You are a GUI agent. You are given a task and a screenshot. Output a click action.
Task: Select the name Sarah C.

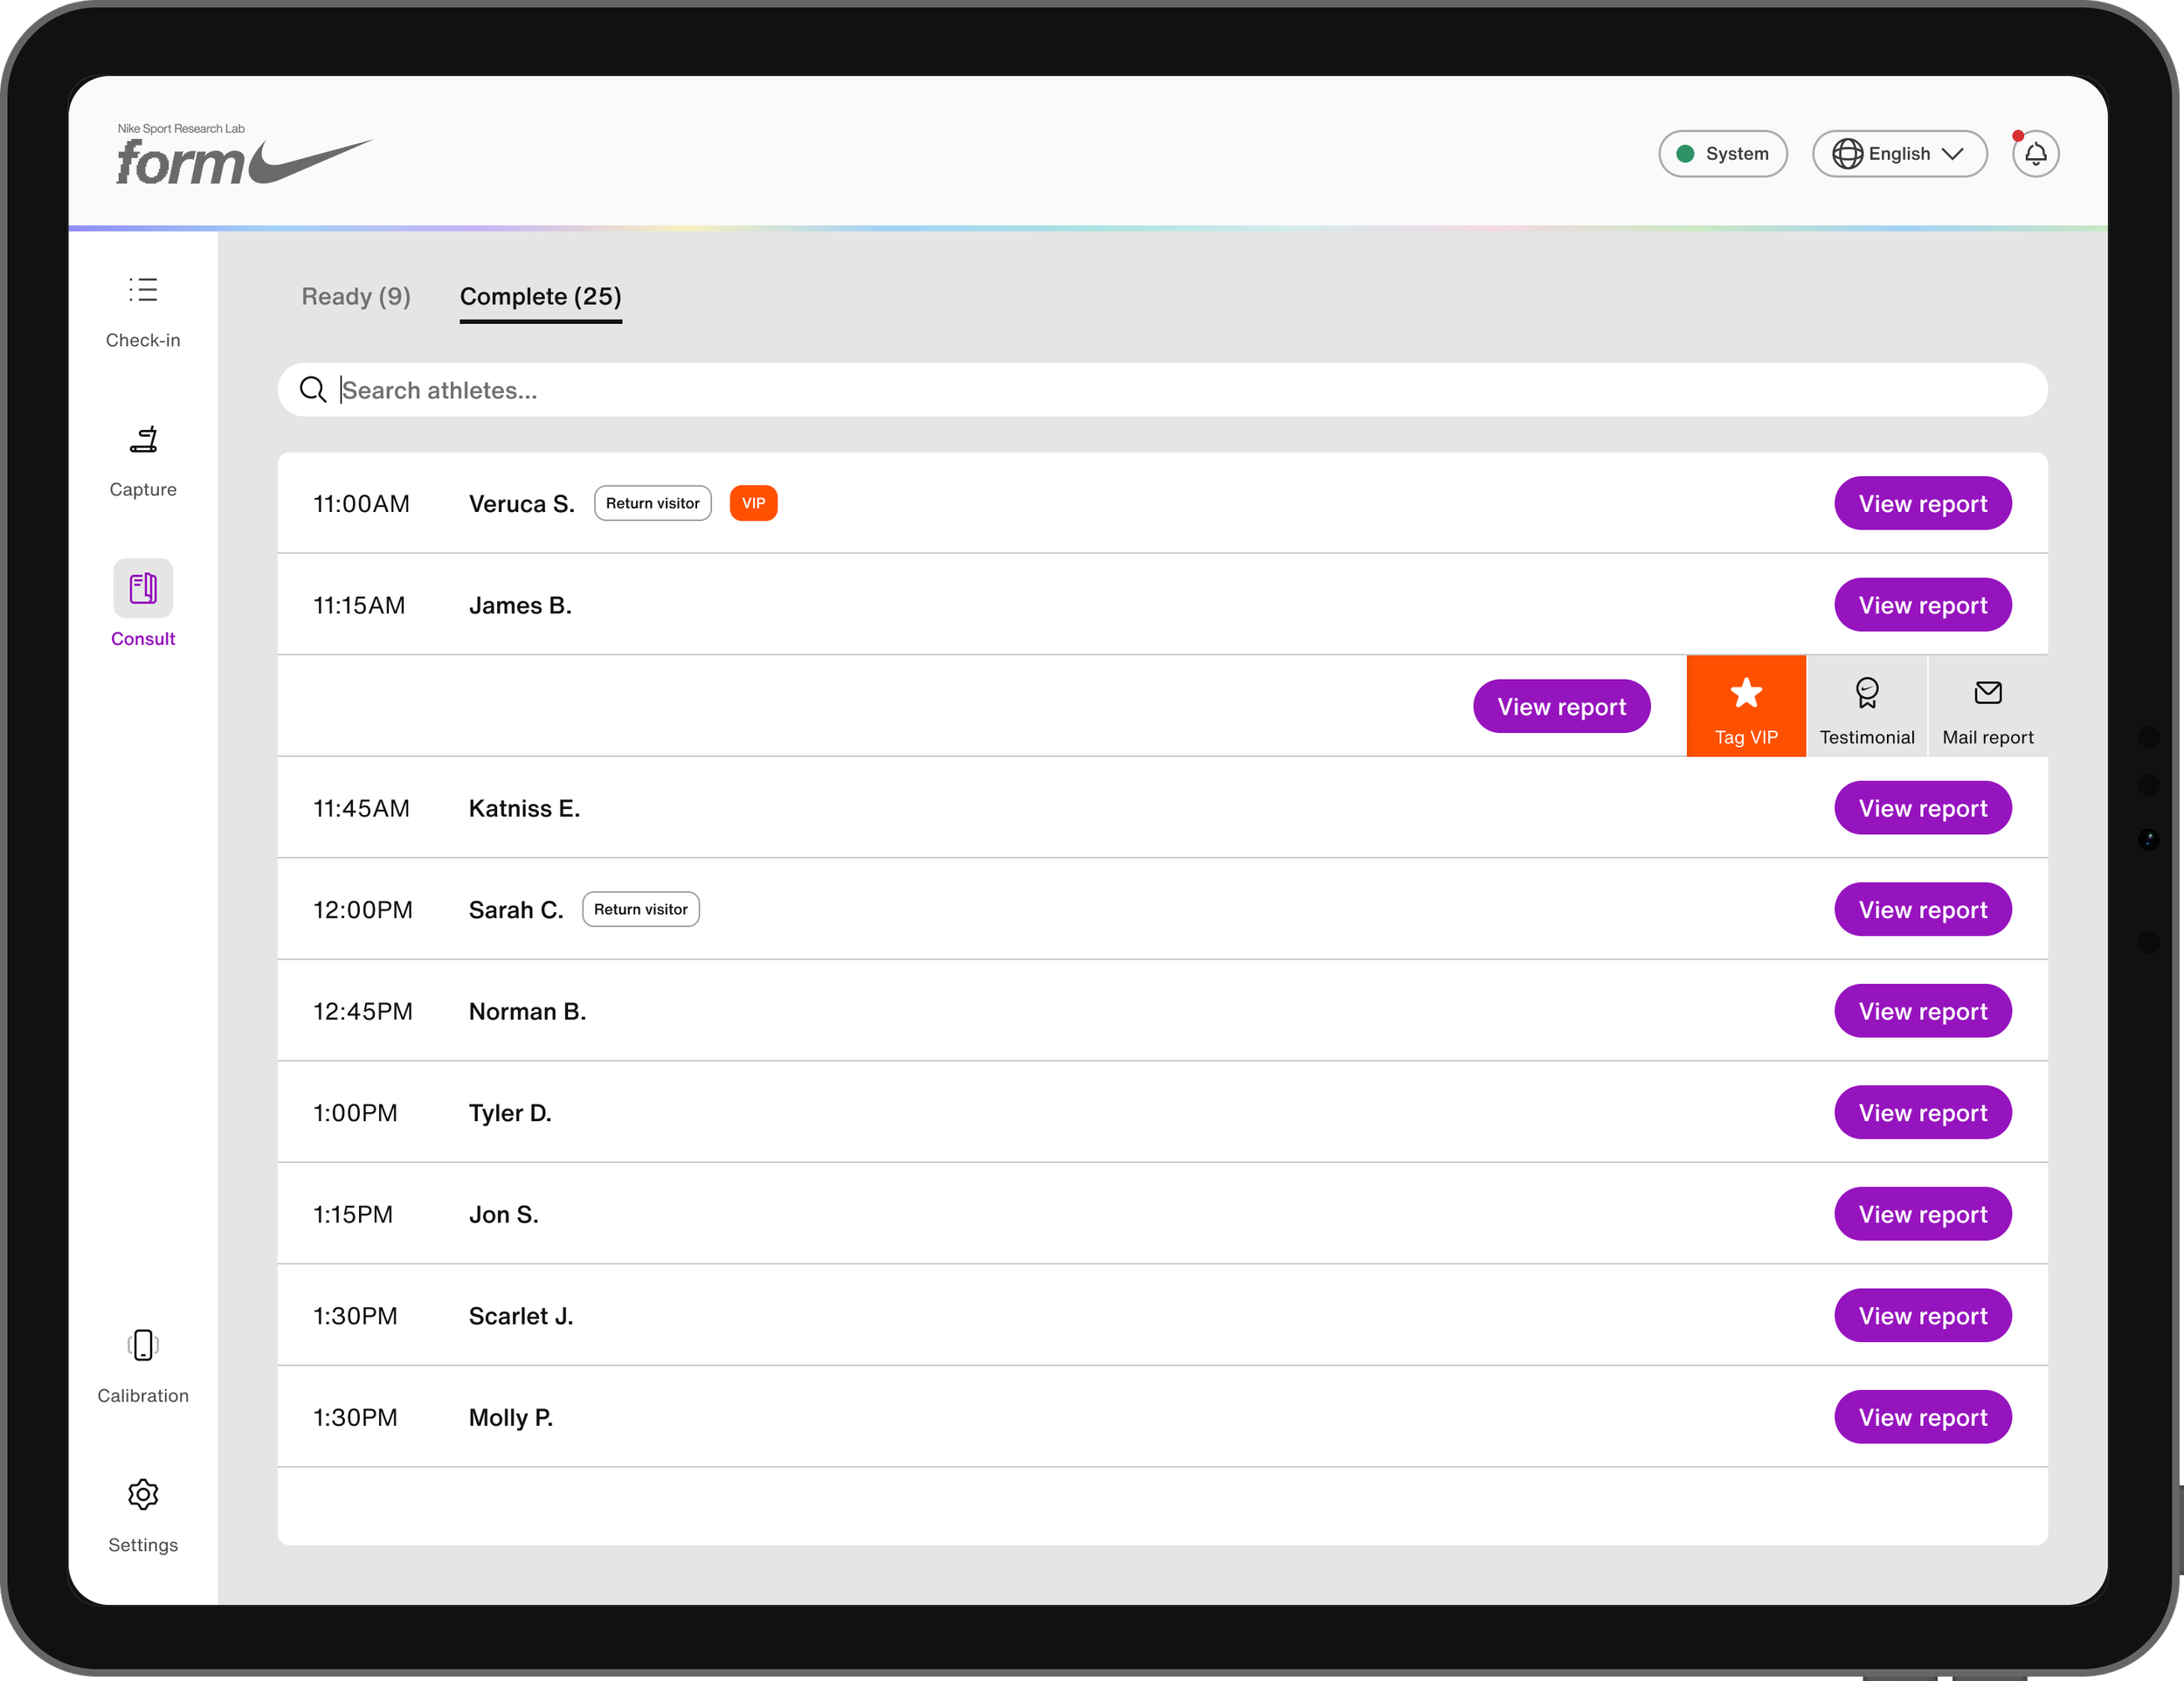click(x=516, y=910)
